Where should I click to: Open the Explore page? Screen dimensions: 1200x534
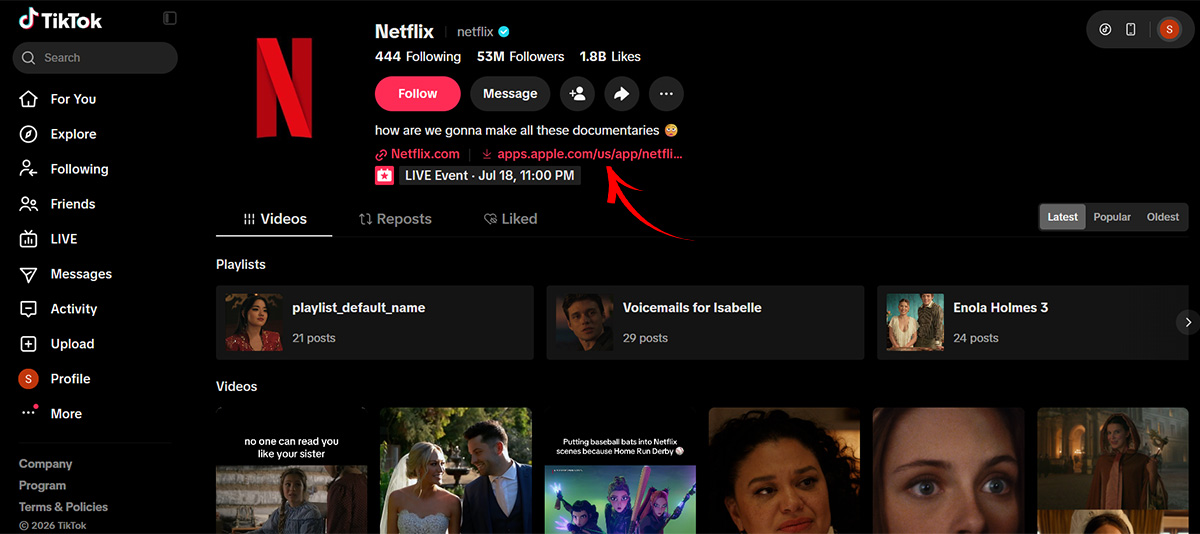click(73, 134)
